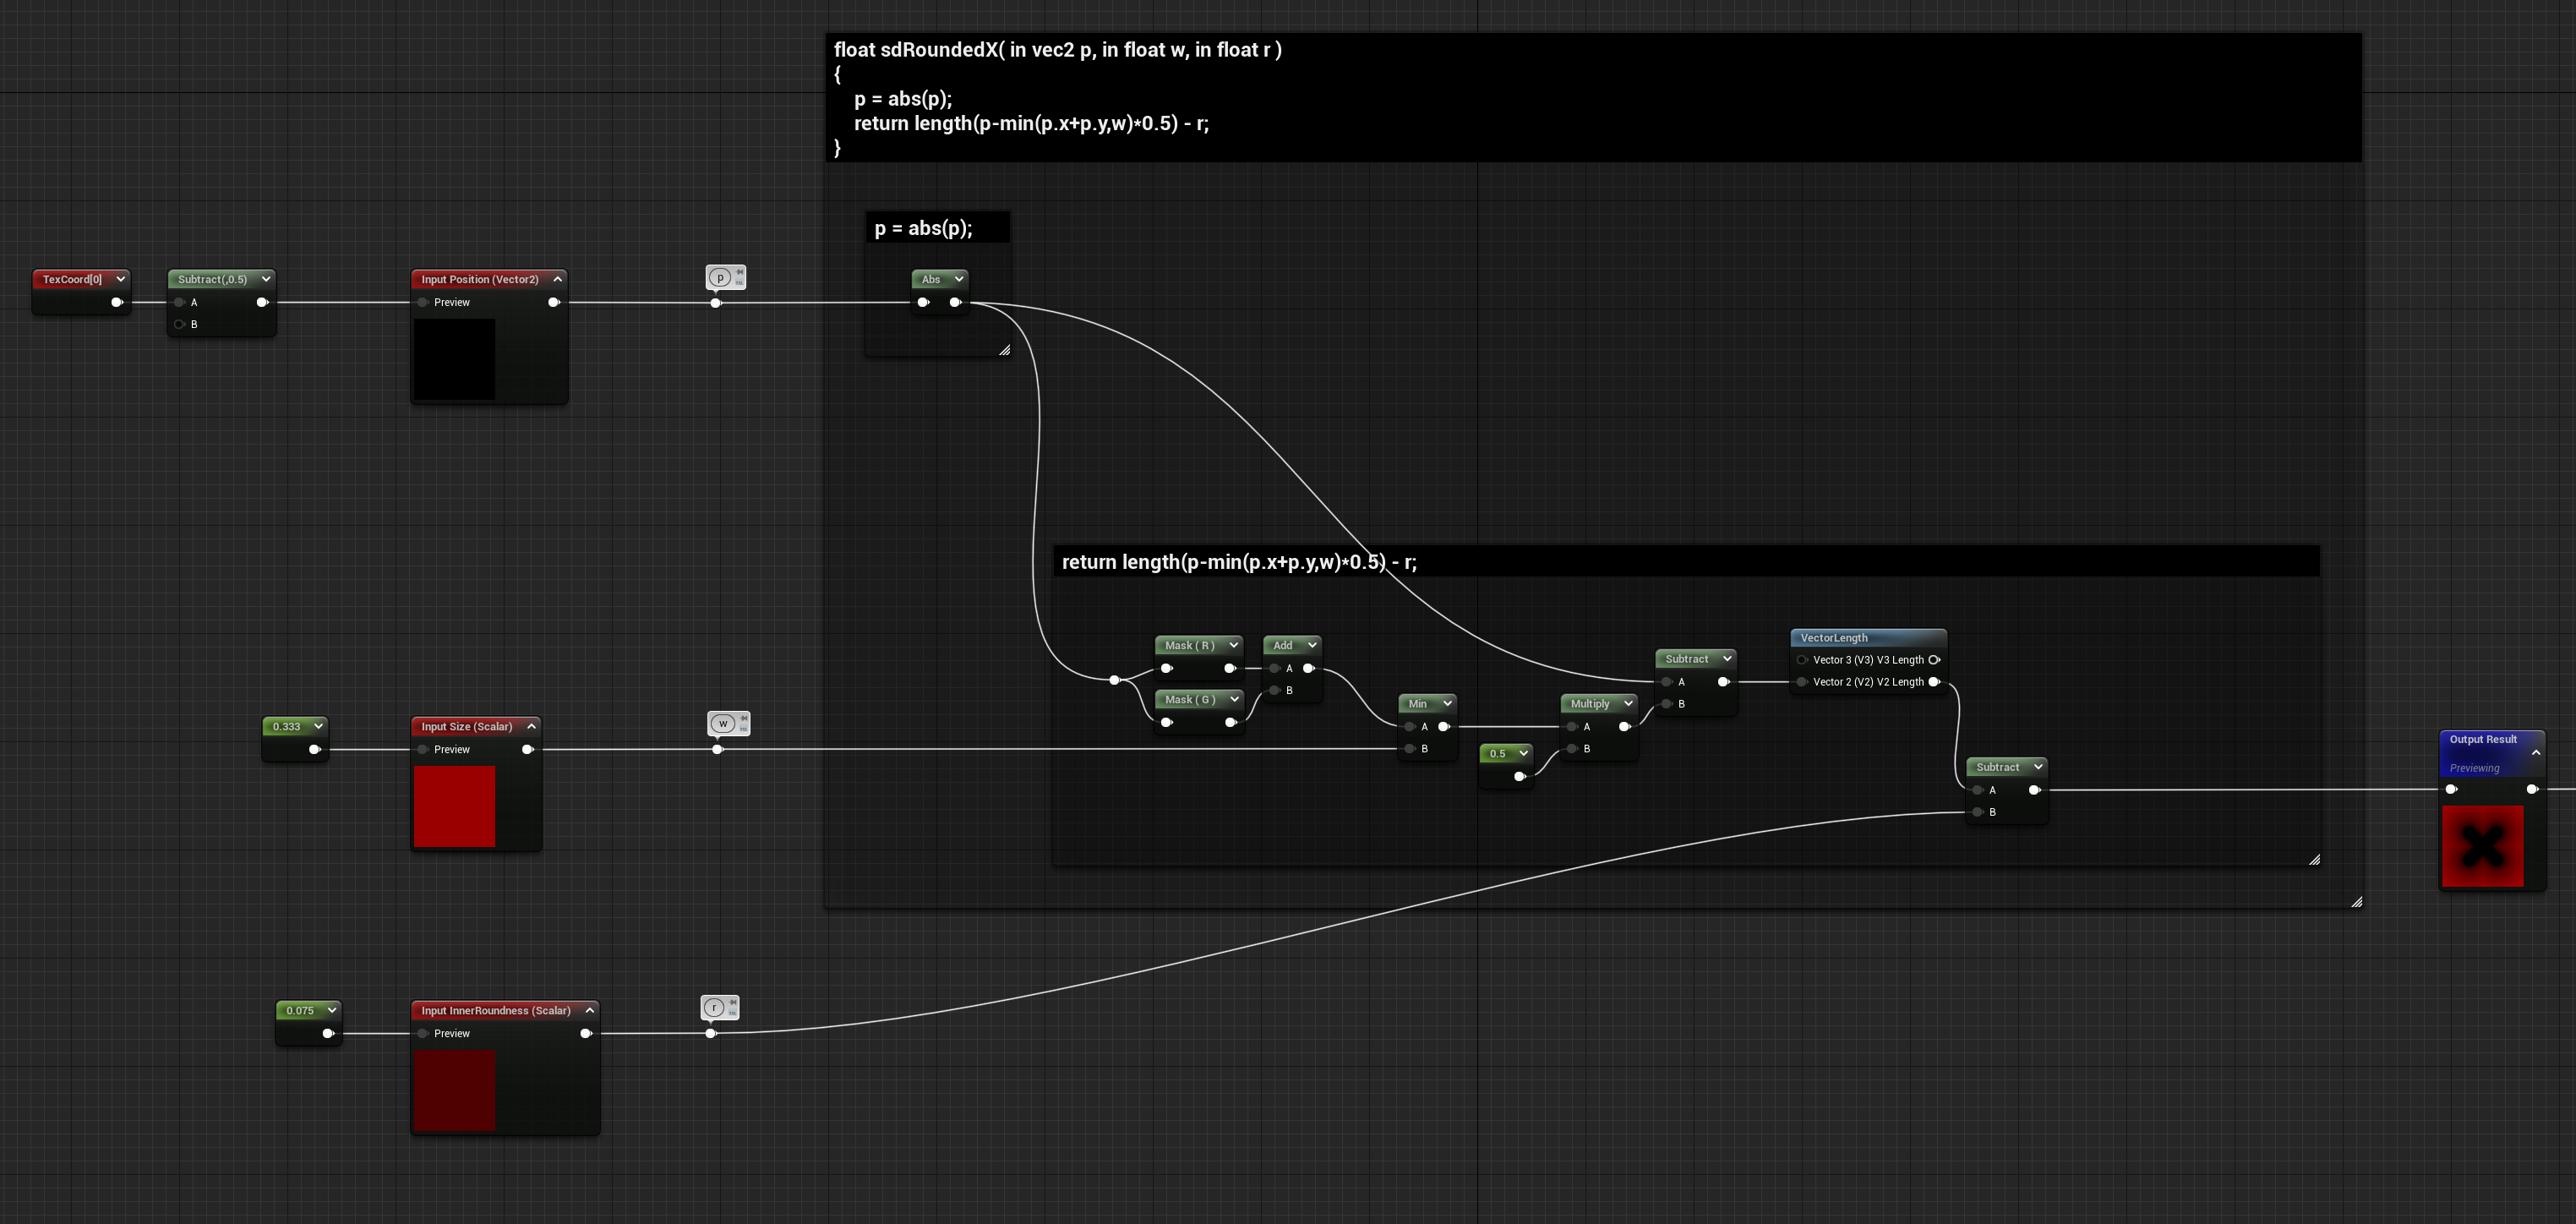Expand the Multiply node dropdown arrow
2576x1224 pixels.
tap(1628, 703)
